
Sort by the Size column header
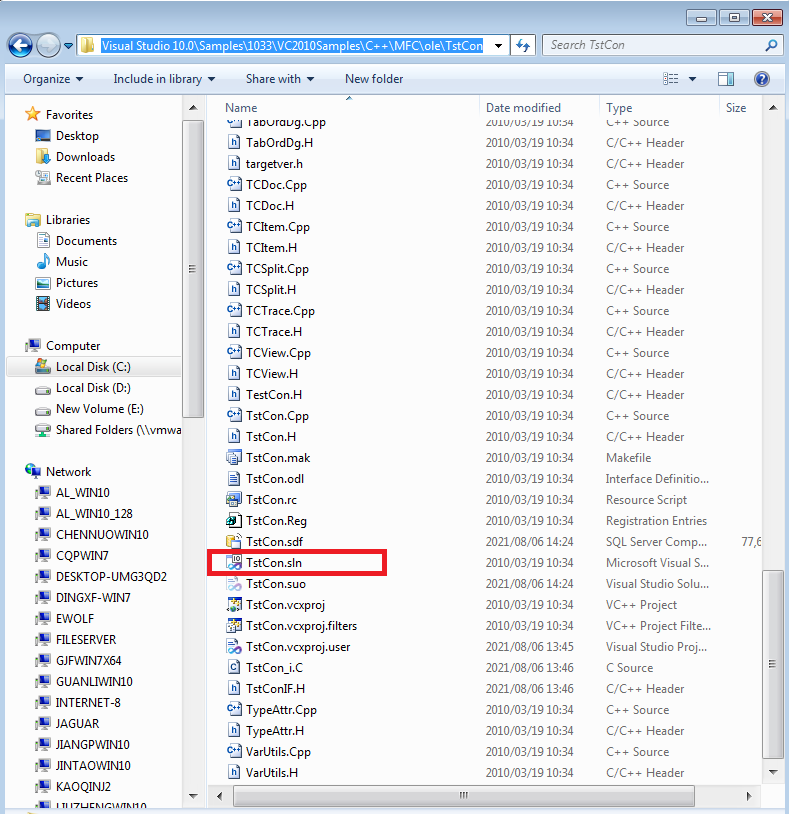[736, 108]
